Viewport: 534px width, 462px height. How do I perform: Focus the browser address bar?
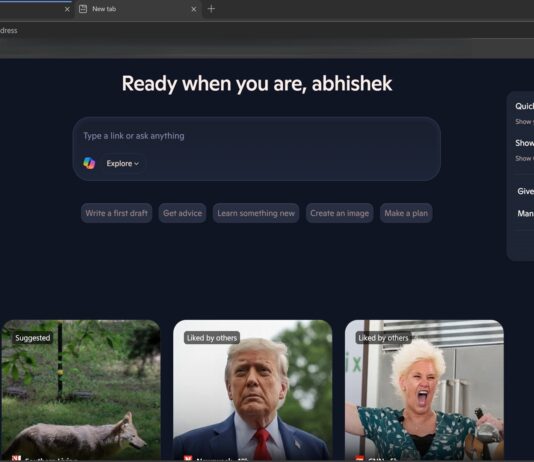267,30
